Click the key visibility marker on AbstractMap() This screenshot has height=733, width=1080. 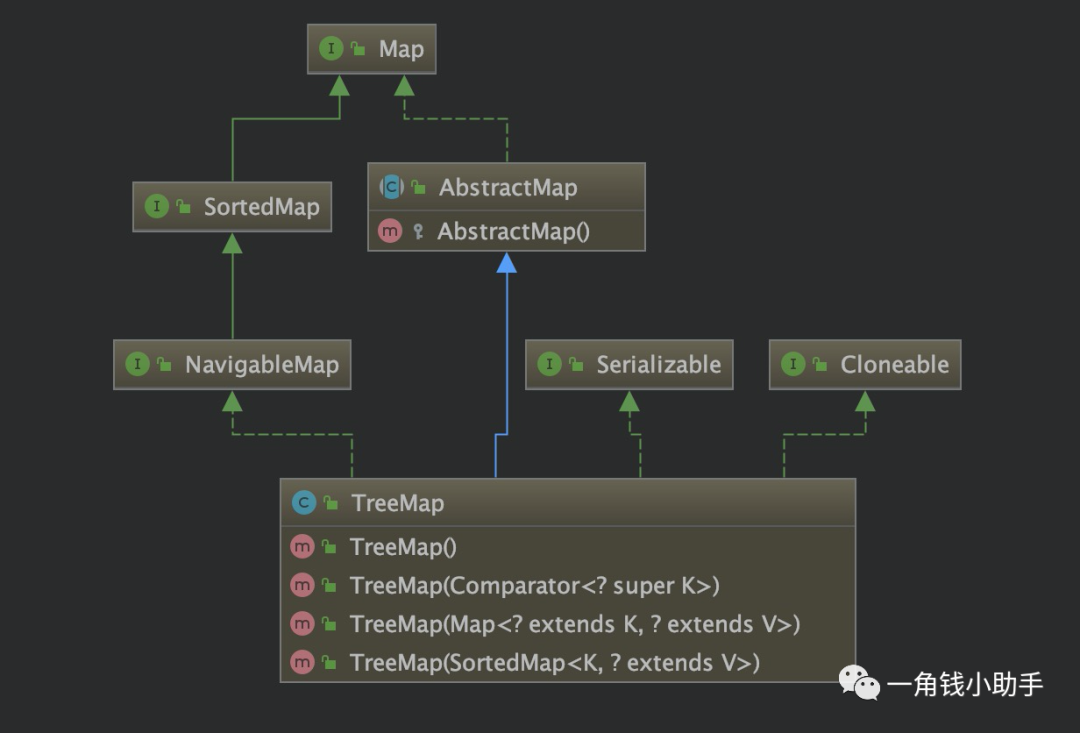(417, 230)
